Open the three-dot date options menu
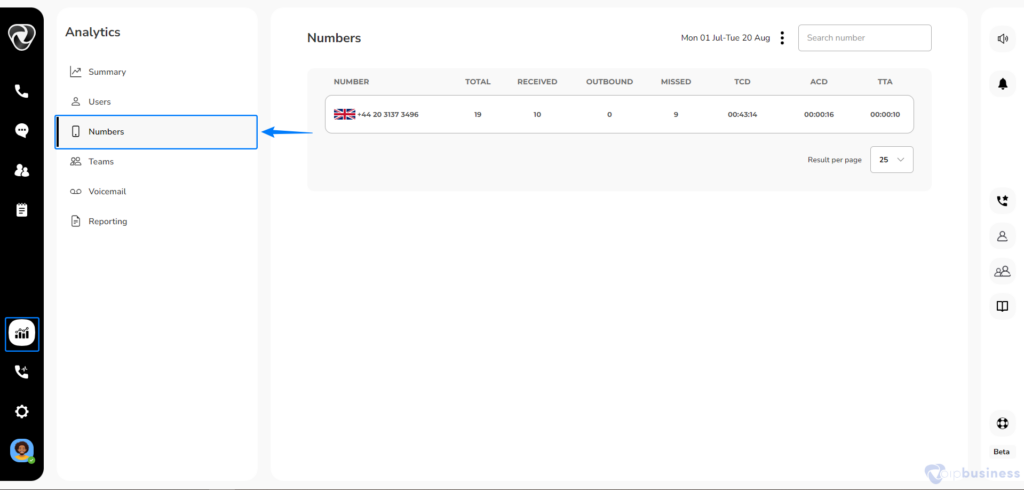 click(782, 38)
